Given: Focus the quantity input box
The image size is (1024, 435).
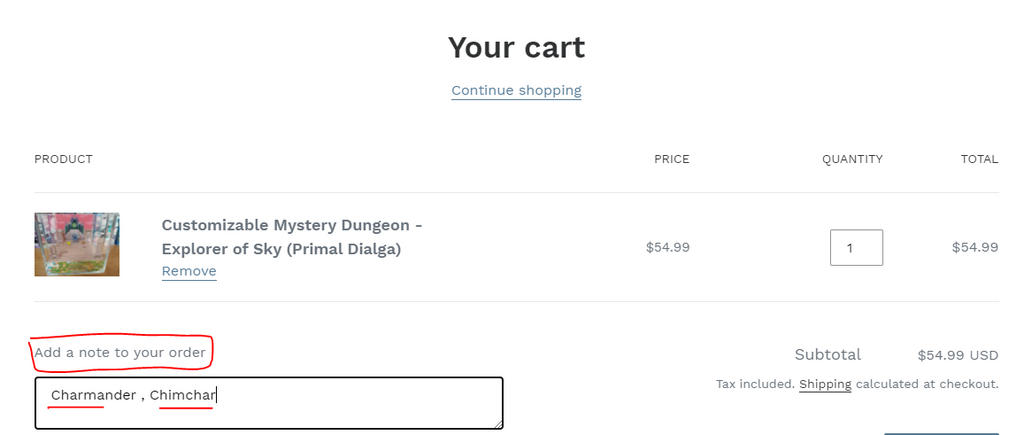Looking at the screenshot, I should click(x=855, y=248).
